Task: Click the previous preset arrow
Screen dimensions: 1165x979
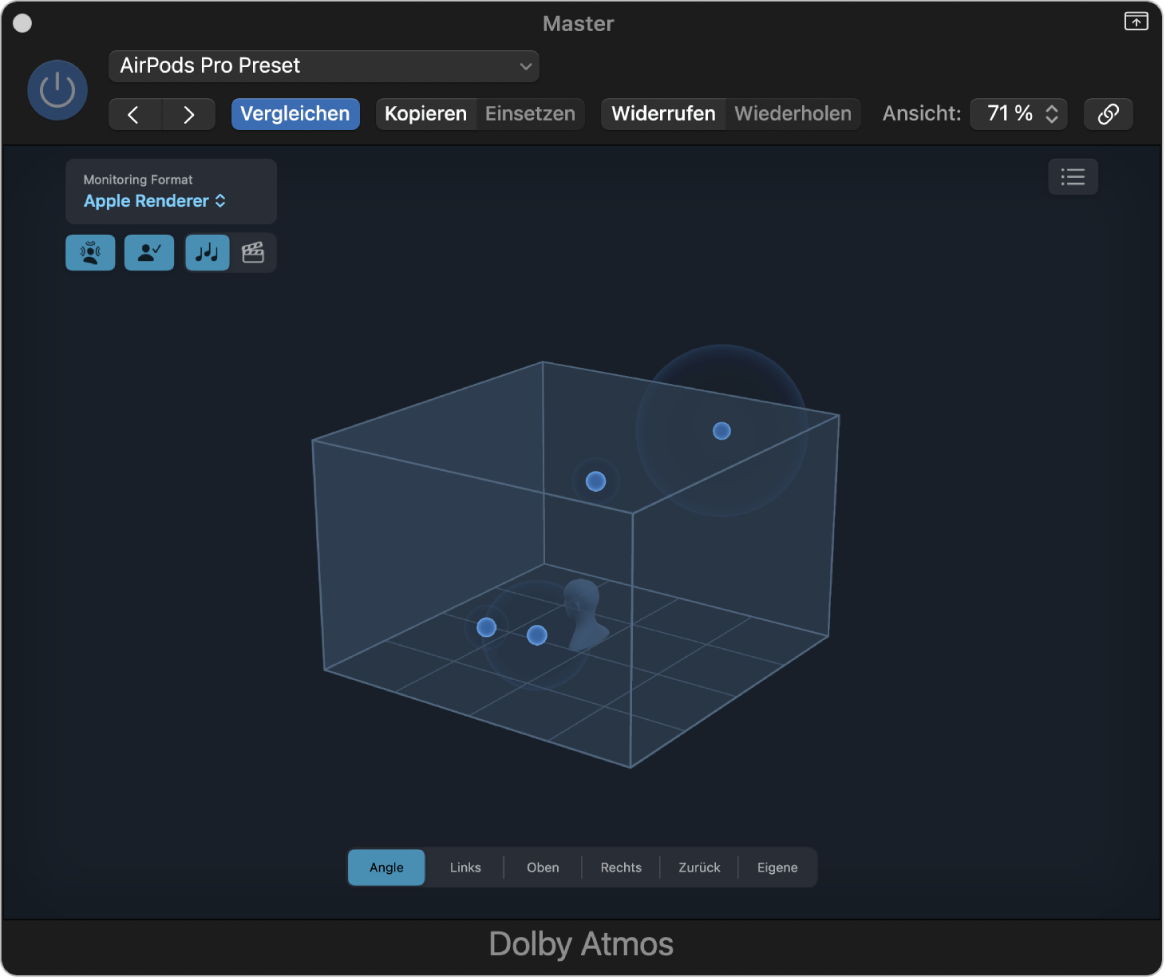Action: (x=135, y=113)
